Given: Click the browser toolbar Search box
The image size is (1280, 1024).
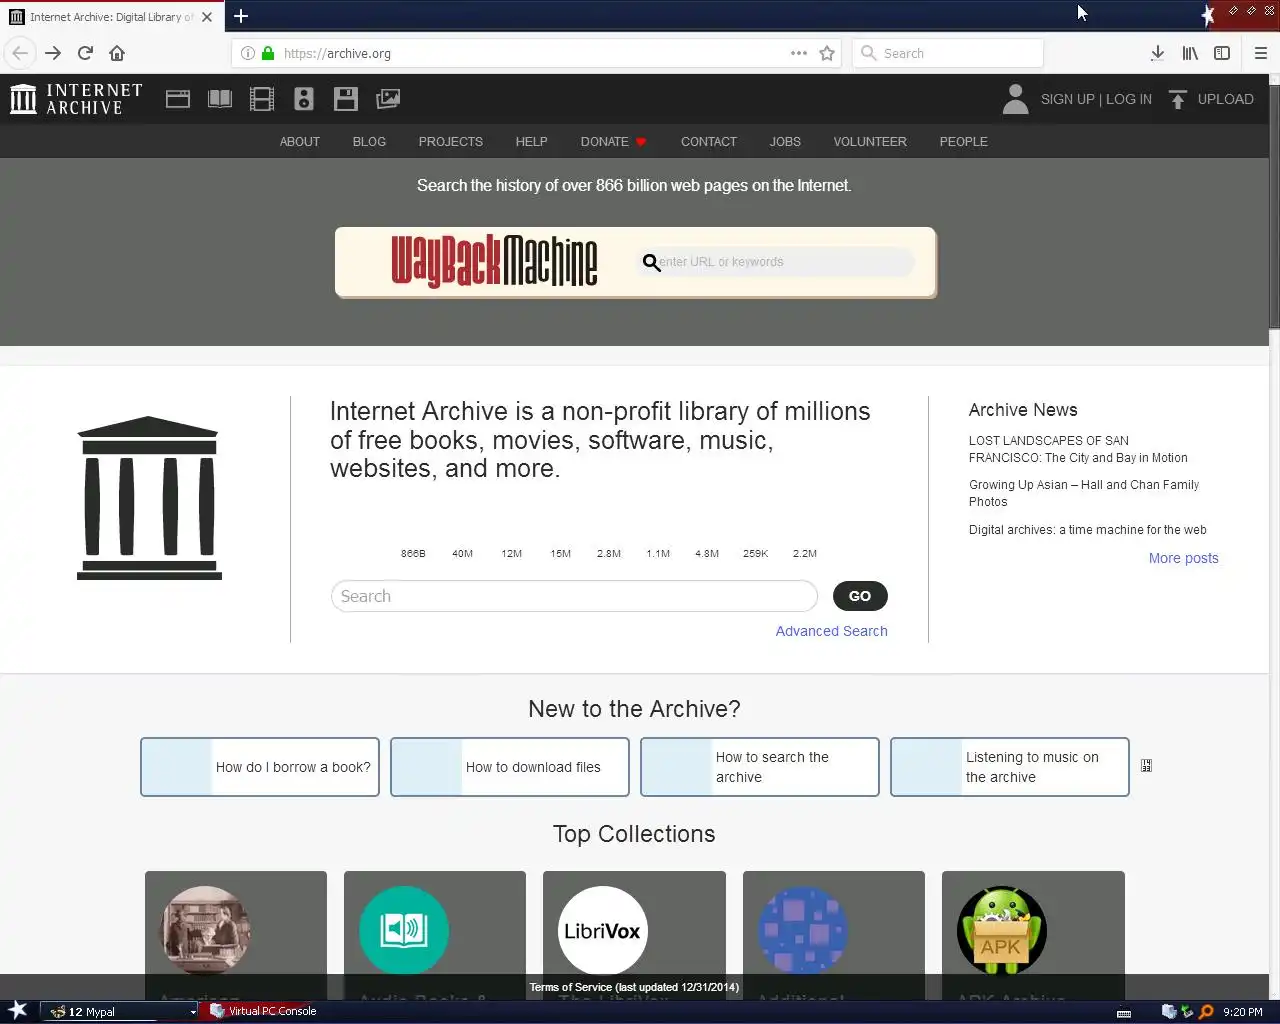Looking at the screenshot, I should click(x=948, y=53).
